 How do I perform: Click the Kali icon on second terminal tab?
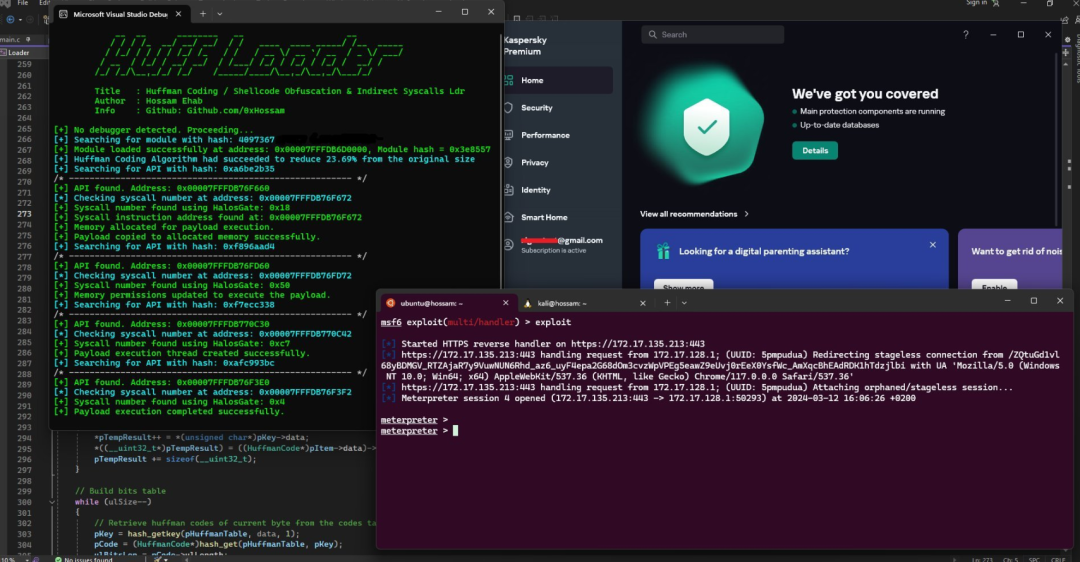[x=528, y=303]
